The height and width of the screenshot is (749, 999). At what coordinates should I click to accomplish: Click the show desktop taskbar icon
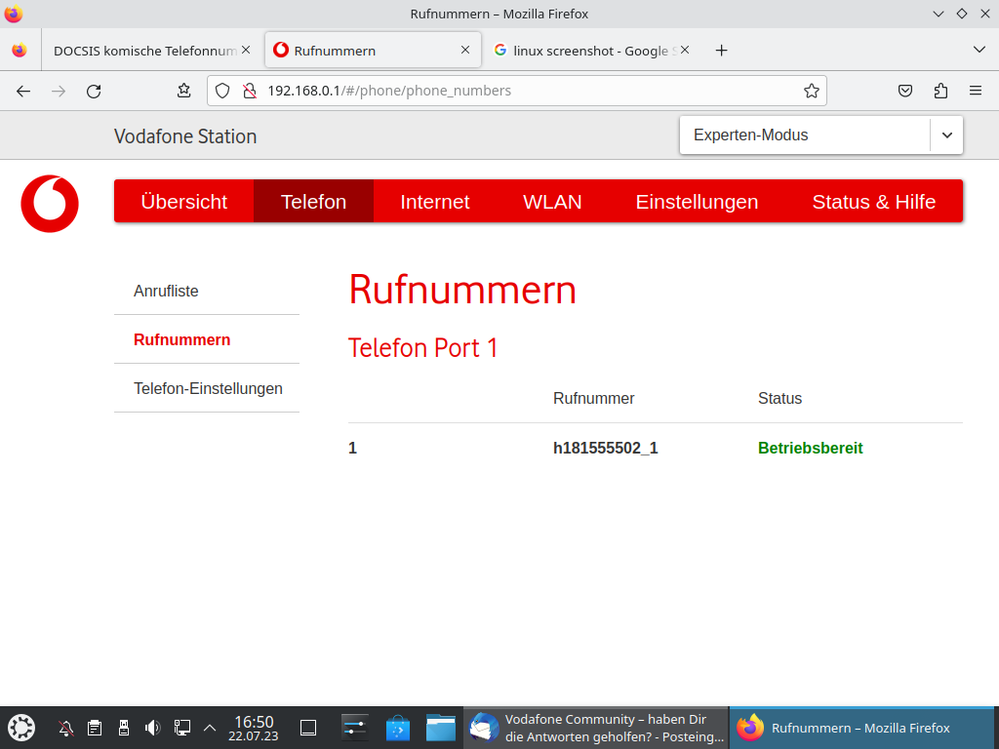tap(308, 727)
